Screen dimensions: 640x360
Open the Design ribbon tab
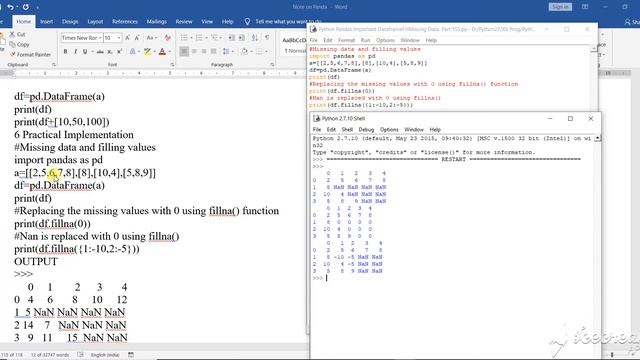click(x=70, y=22)
